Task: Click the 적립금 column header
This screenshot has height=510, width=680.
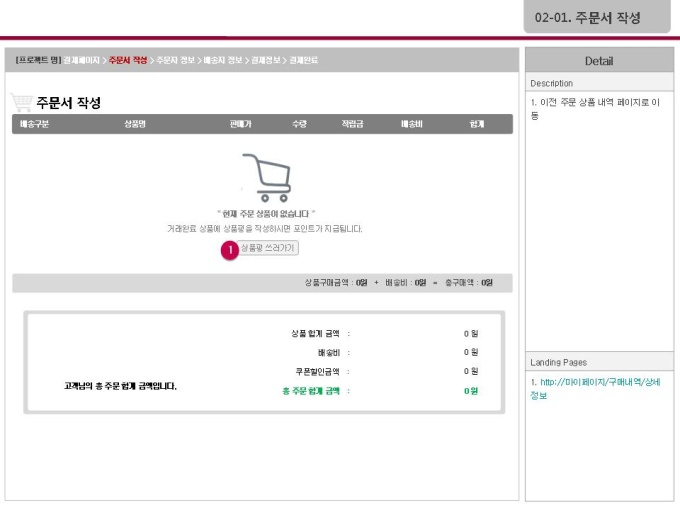Action: (352, 125)
